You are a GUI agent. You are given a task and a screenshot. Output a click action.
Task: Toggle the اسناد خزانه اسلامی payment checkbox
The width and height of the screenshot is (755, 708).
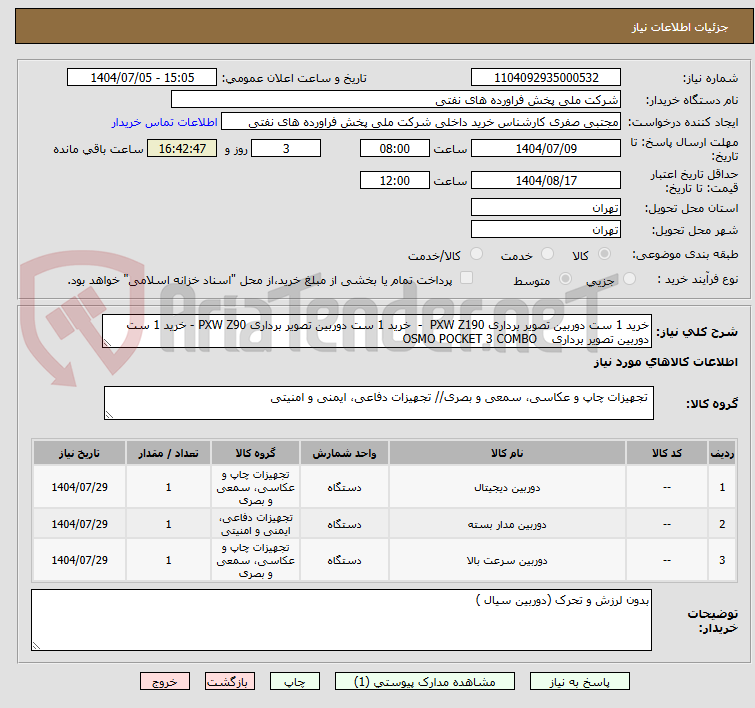pyautogui.click(x=466, y=279)
